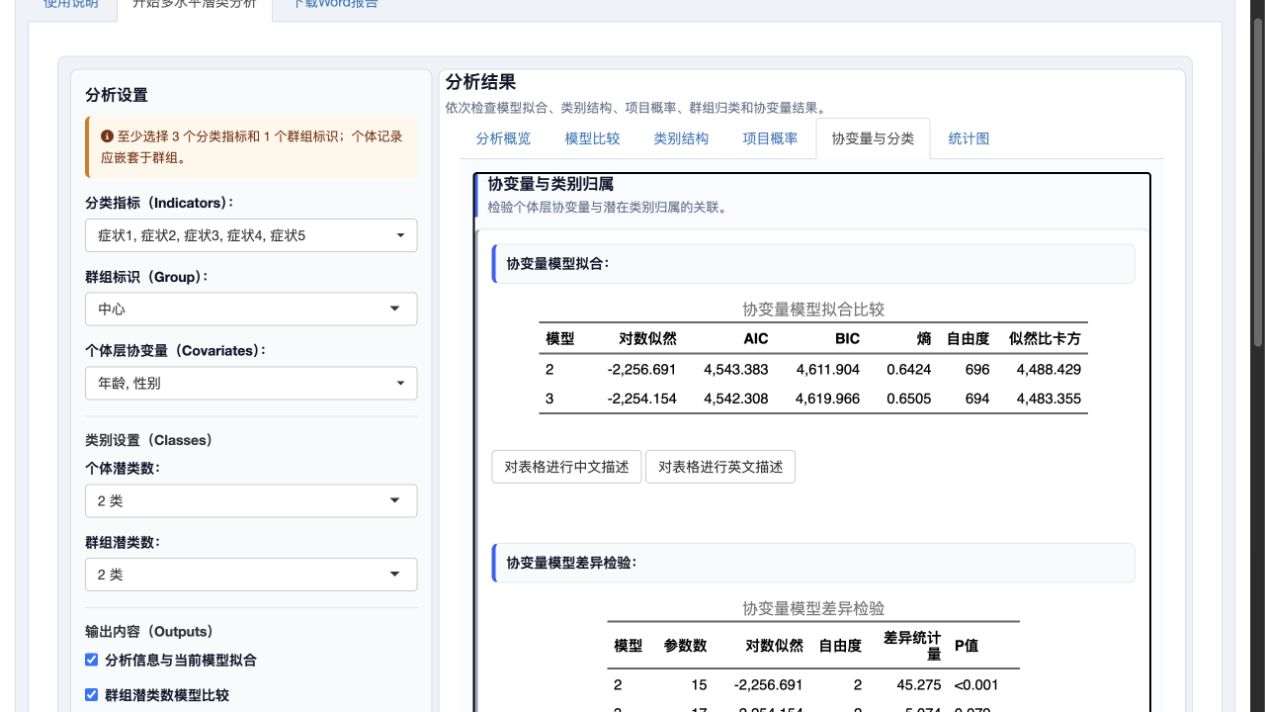Viewport: 1265px width, 712px height.
Task: Click the AIC value 4,543.383
Action: 736,369
